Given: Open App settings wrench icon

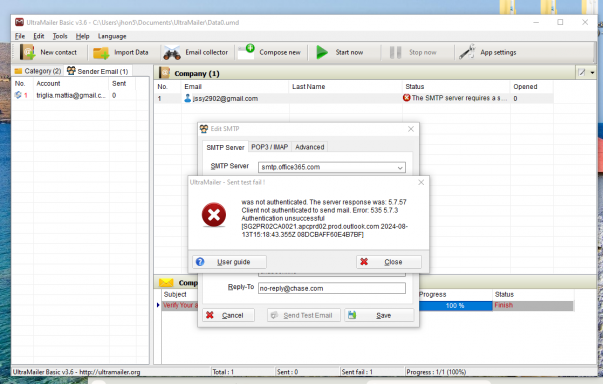Looking at the screenshot, I should [467, 52].
